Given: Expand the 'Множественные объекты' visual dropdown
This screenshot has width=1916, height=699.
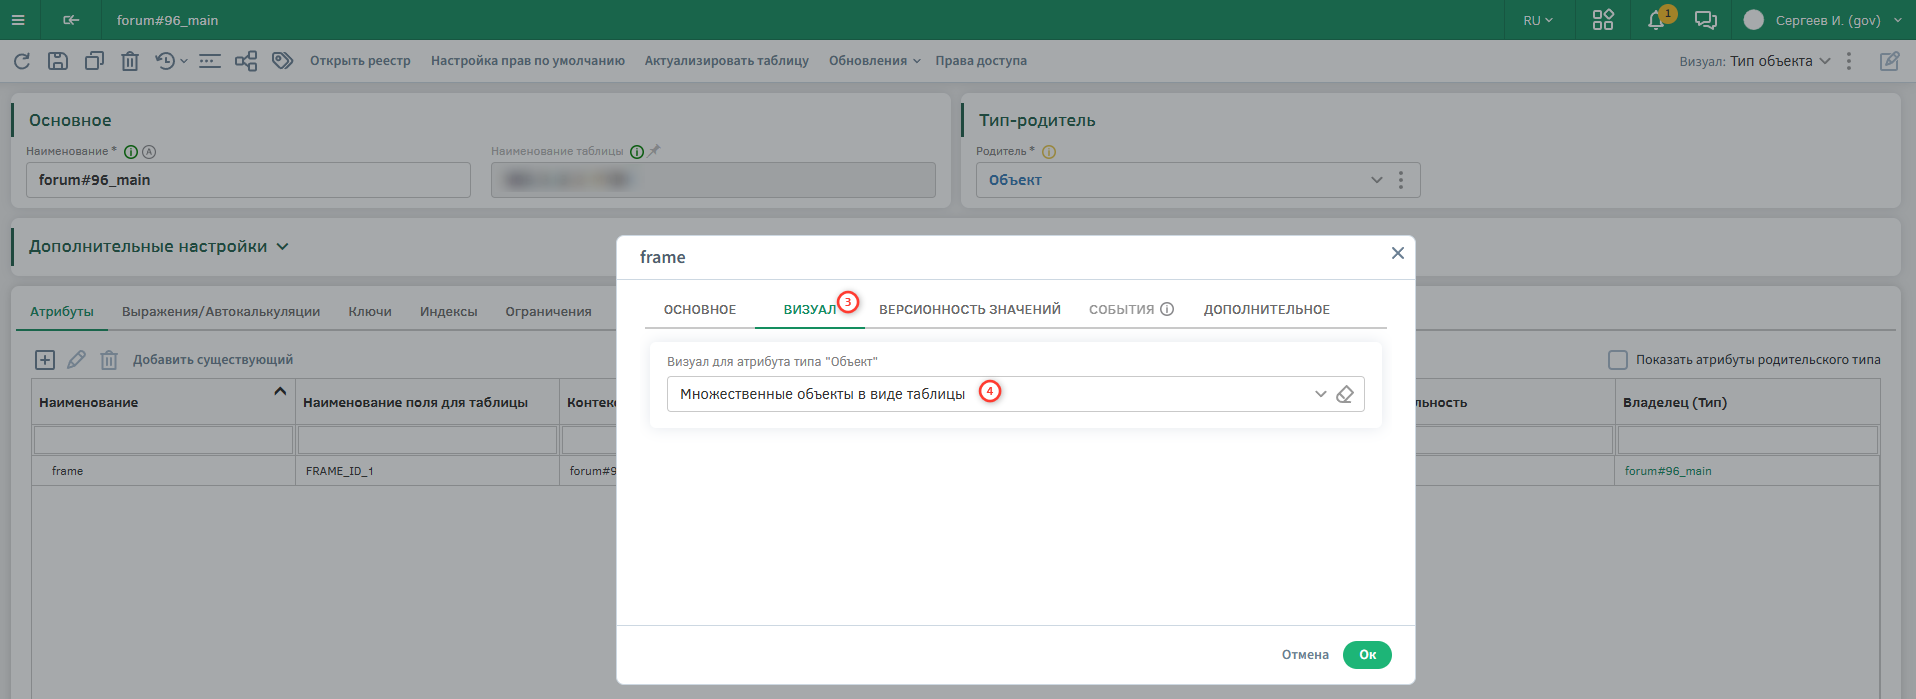Looking at the screenshot, I should coord(1320,394).
